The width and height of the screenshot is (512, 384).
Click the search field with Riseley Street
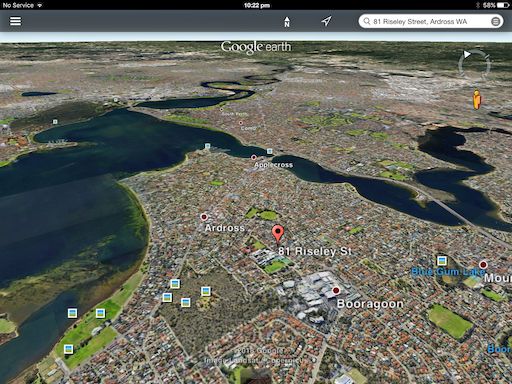point(431,21)
